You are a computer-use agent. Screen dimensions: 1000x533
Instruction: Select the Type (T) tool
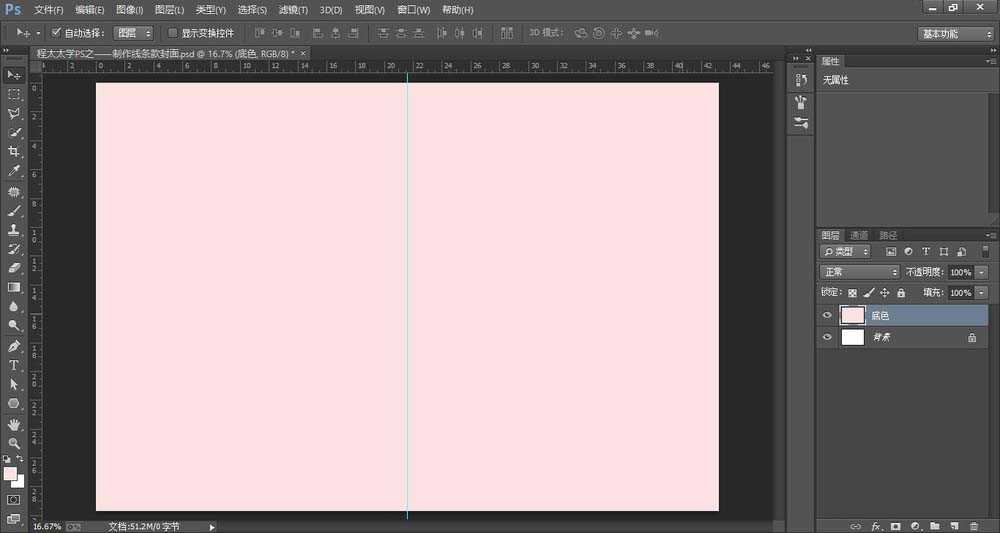click(x=14, y=365)
